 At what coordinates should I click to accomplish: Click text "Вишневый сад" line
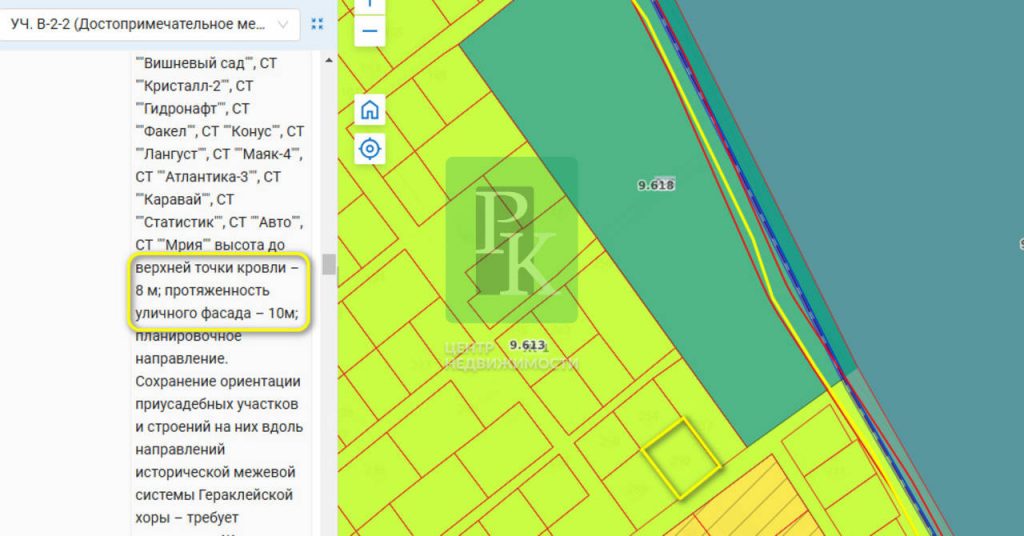click(x=206, y=63)
